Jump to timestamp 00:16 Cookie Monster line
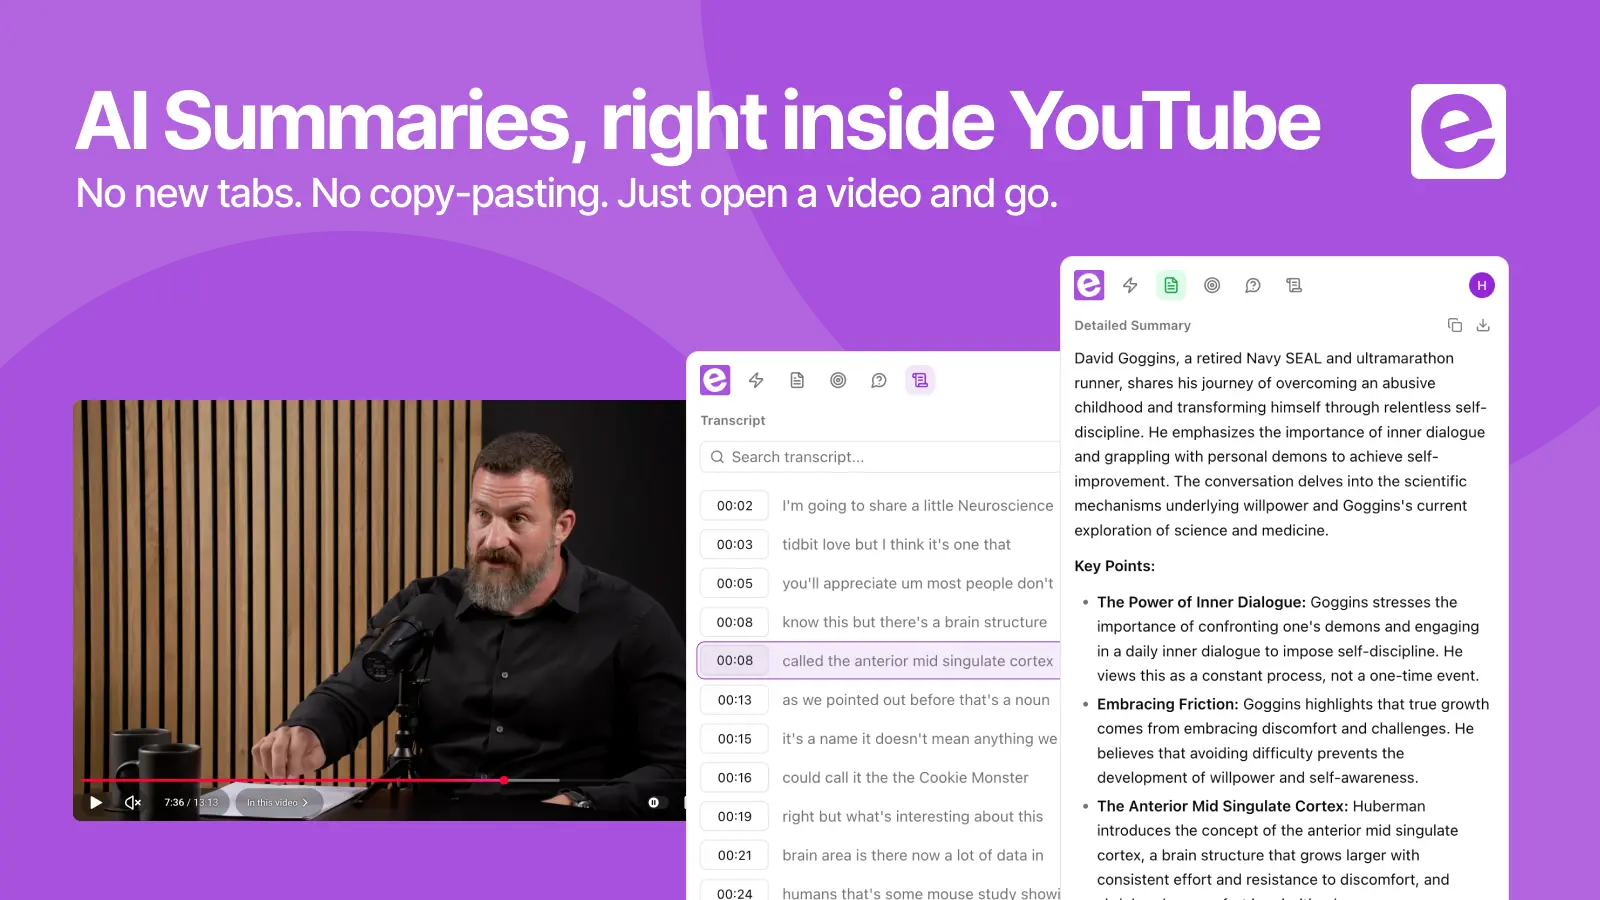This screenshot has height=900, width=1600. (x=878, y=778)
